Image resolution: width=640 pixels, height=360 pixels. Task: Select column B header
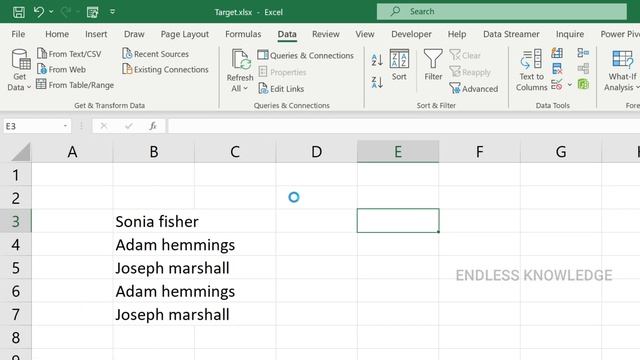point(153,152)
